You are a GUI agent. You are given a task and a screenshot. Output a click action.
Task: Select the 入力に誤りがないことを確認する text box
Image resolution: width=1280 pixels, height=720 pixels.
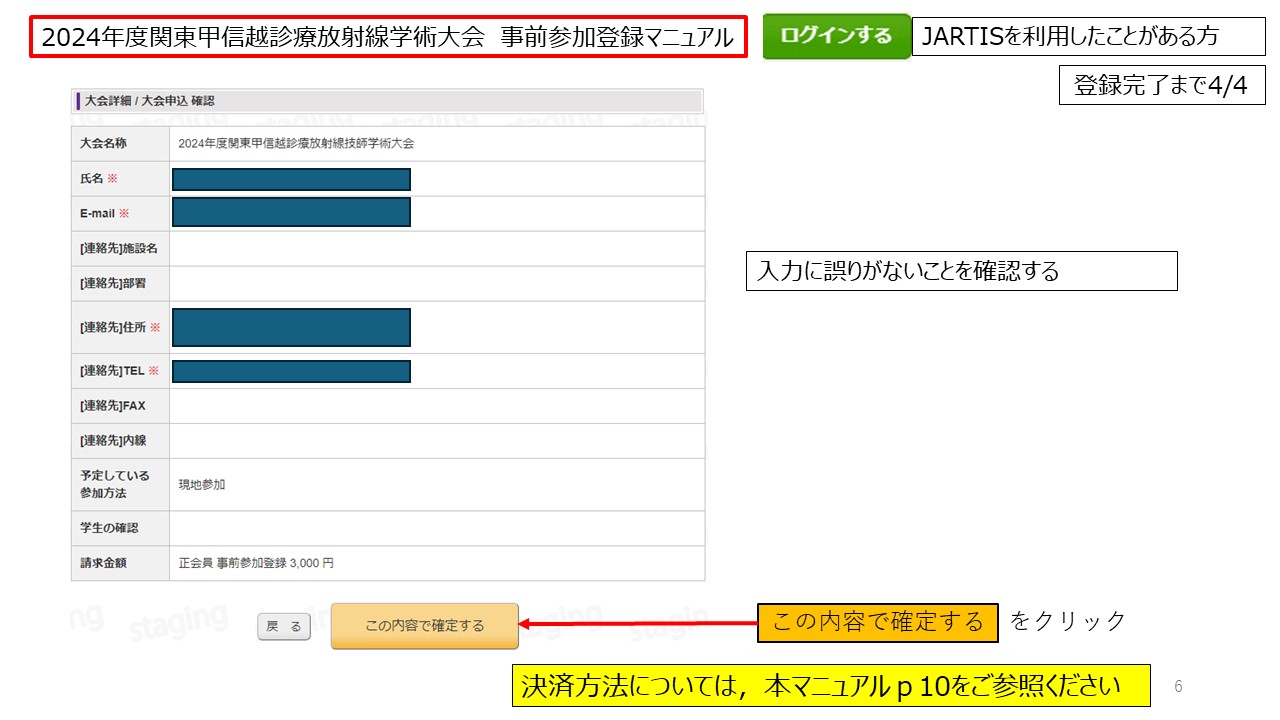click(961, 271)
